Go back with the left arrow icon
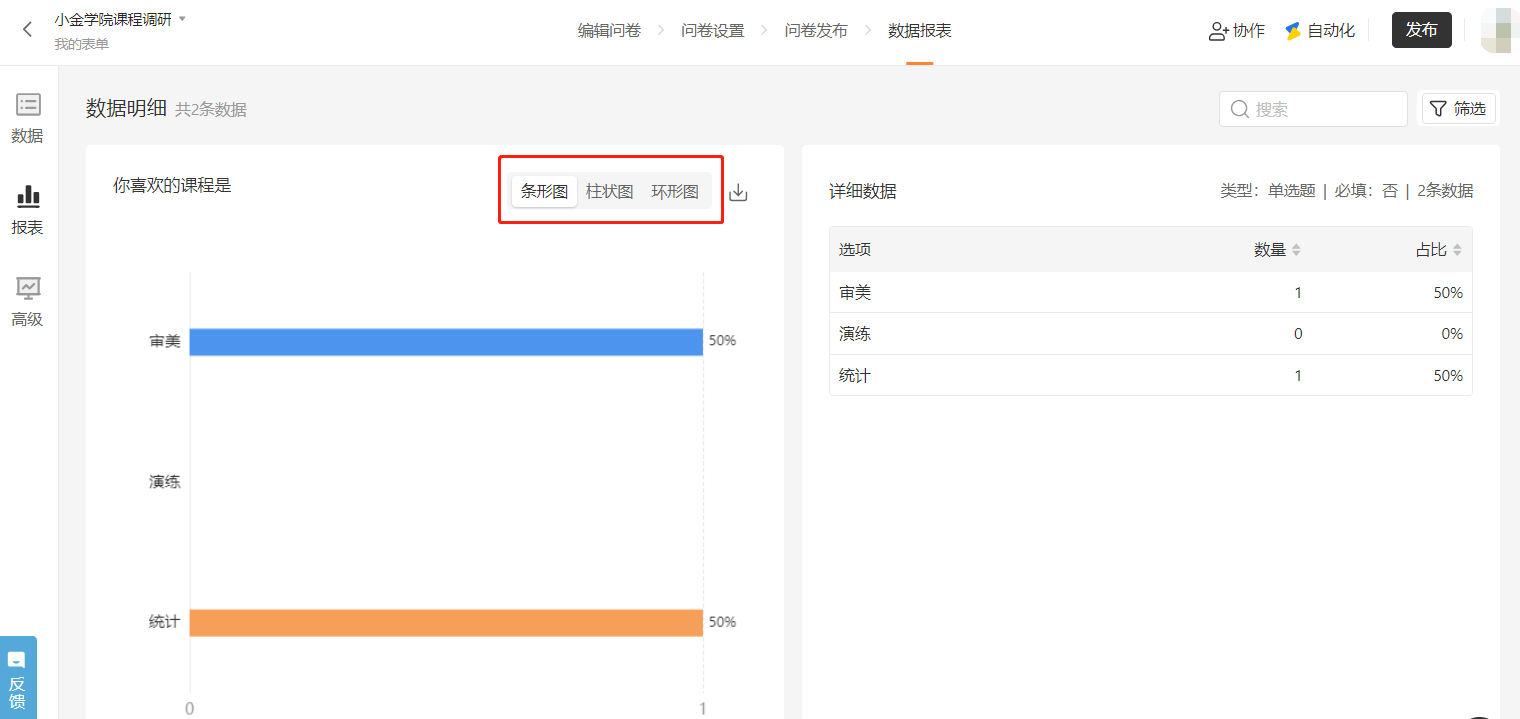The height and width of the screenshot is (719, 1520). (x=27, y=30)
